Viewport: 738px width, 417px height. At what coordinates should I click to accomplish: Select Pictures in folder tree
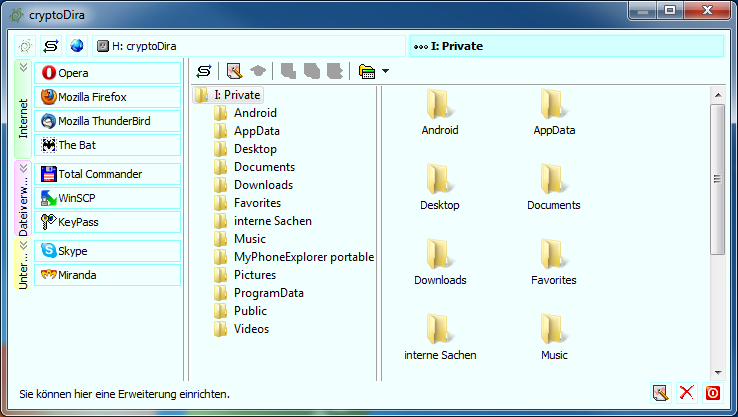point(255,275)
